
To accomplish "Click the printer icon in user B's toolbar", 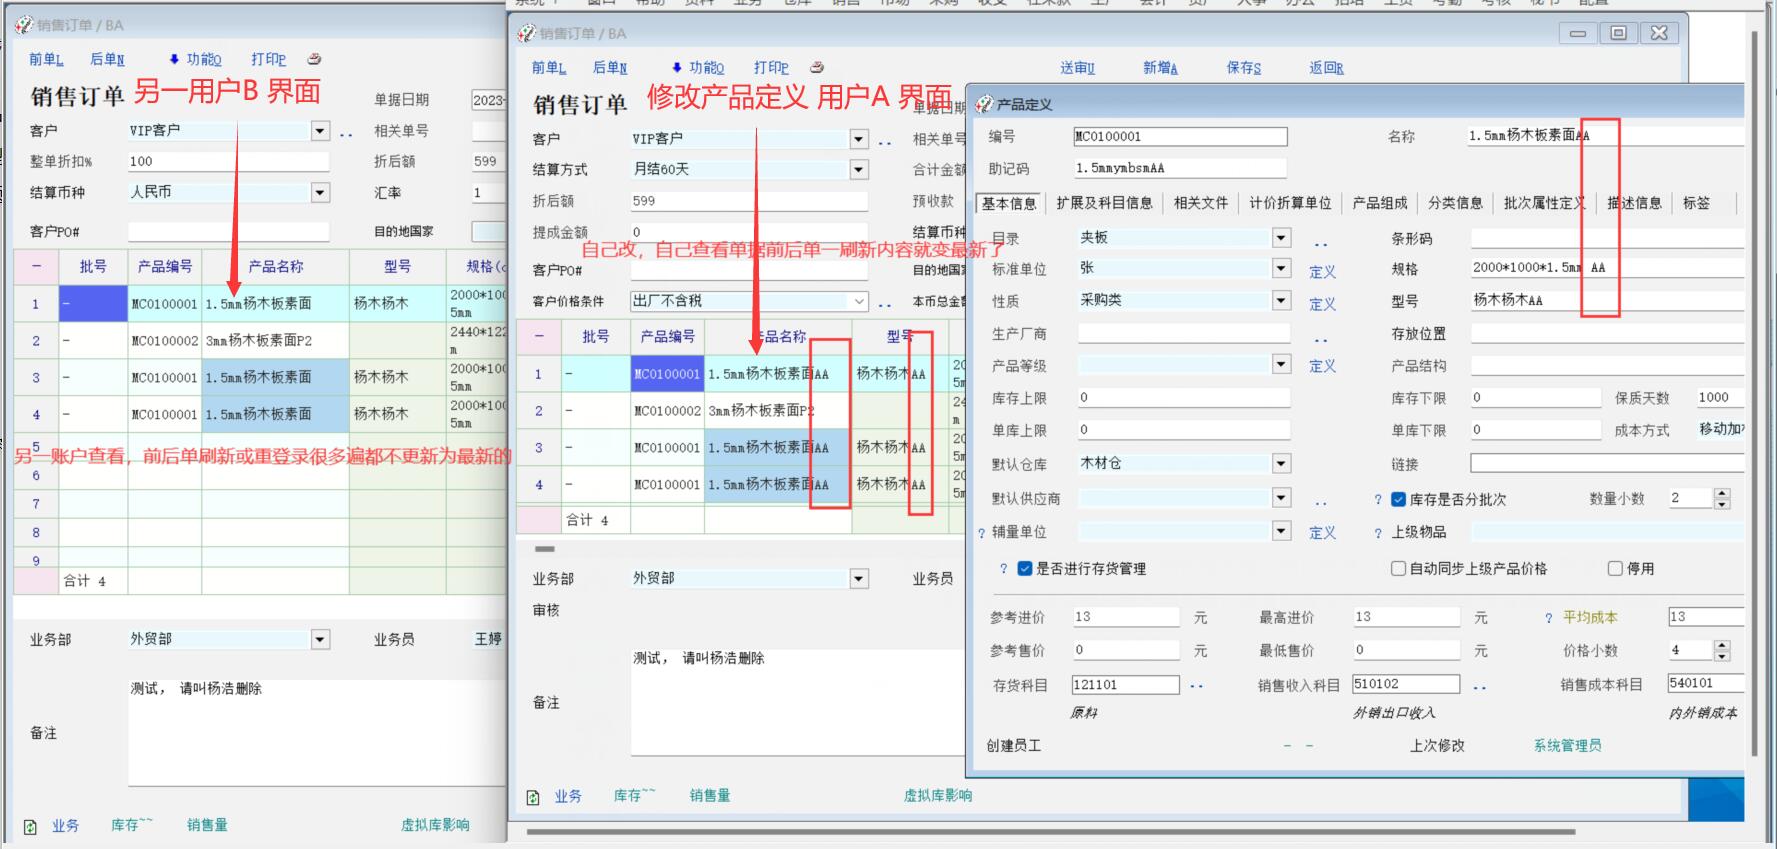I will coord(314,59).
